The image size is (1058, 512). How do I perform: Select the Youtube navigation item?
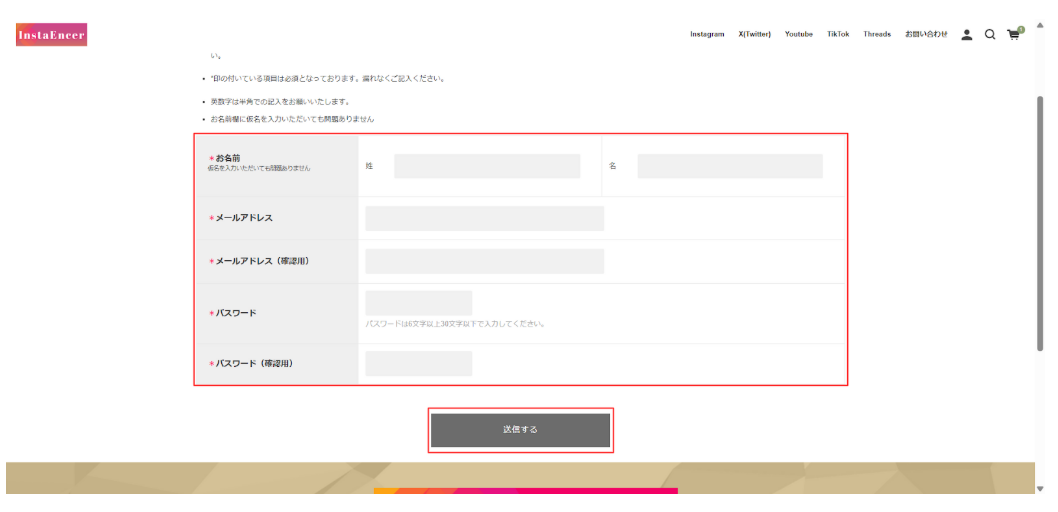click(799, 35)
